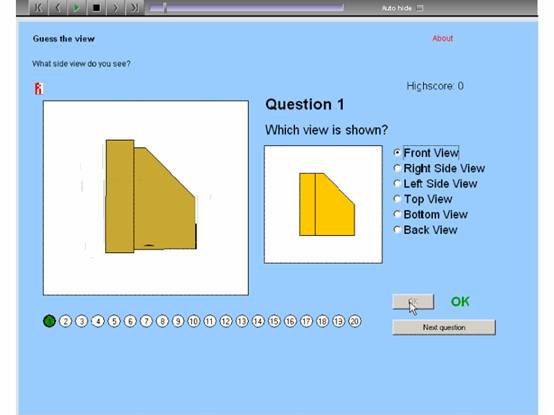The image size is (554, 415).
Task: Select the Left Side View option
Action: [436, 184]
